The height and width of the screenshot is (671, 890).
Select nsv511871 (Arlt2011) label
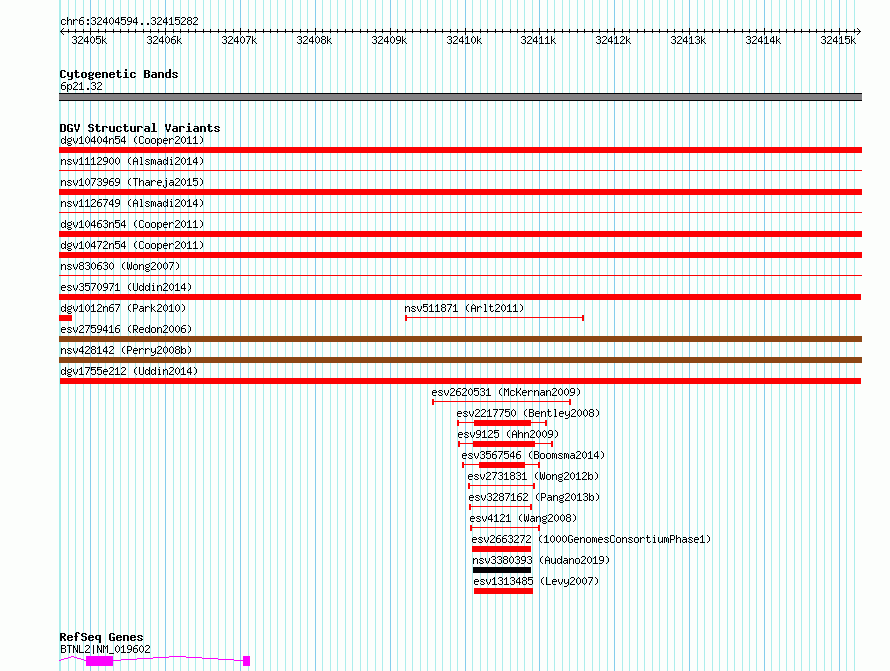(x=464, y=308)
